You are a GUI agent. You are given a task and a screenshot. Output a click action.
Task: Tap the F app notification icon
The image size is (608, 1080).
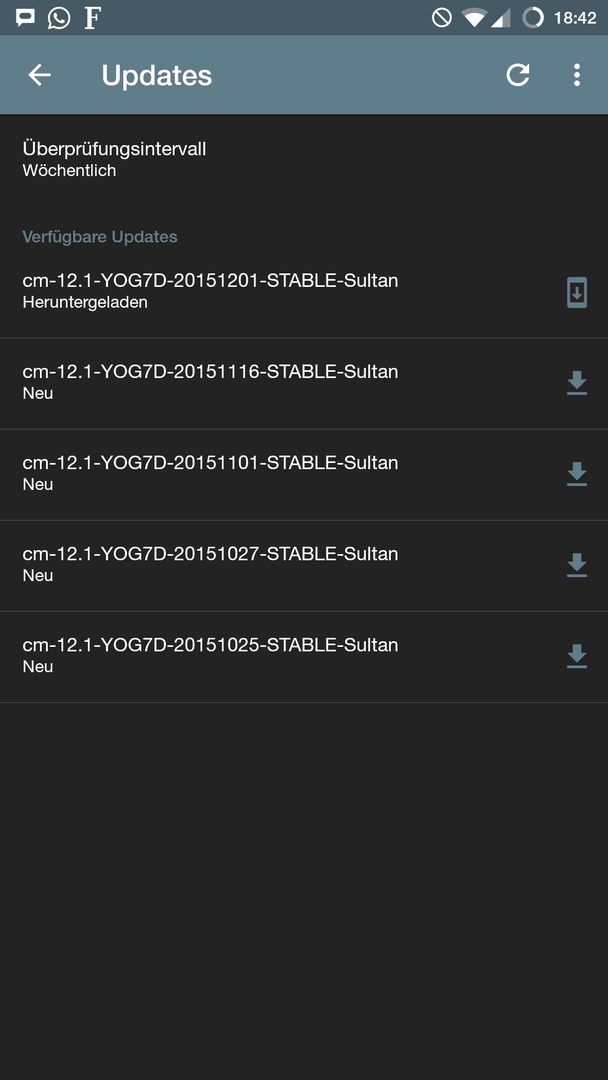(92, 18)
